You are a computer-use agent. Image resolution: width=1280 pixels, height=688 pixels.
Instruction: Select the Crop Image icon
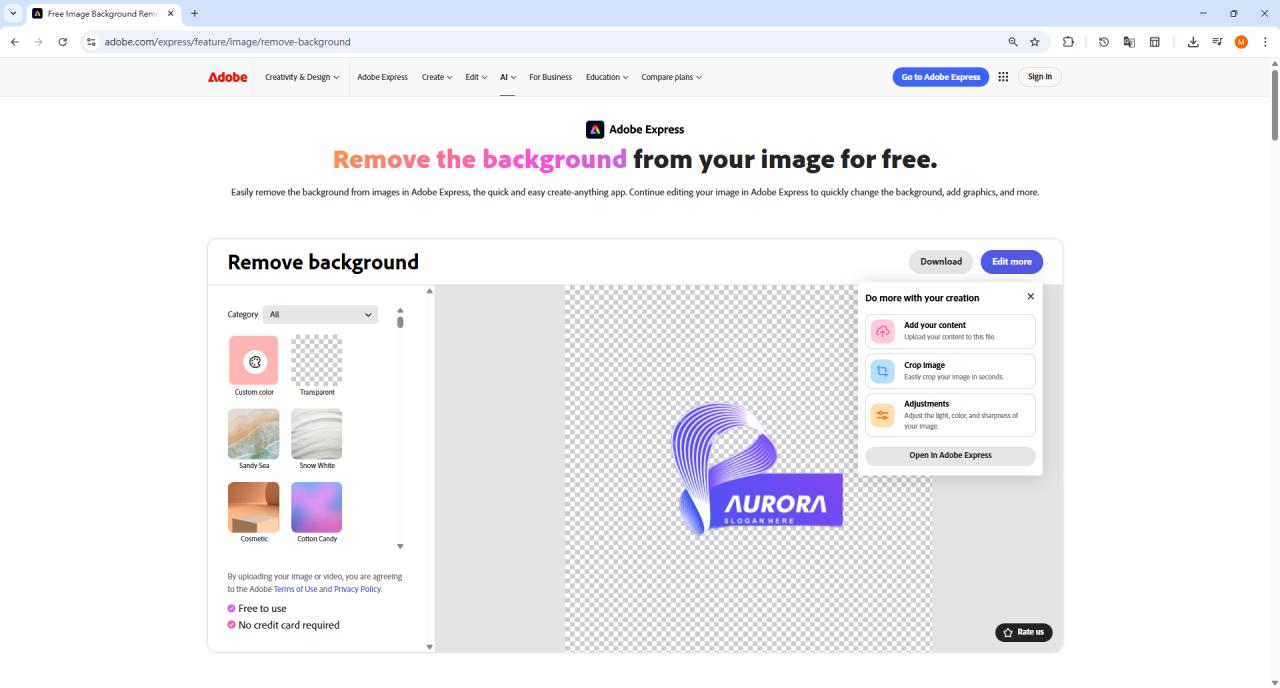click(882, 370)
